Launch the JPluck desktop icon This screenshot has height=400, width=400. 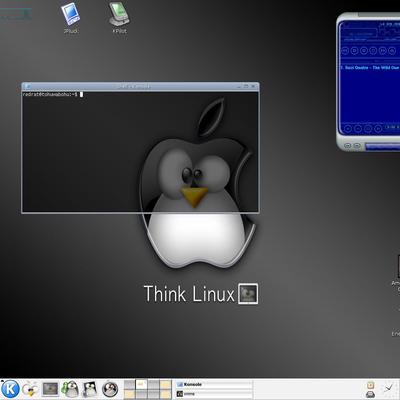point(71,18)
